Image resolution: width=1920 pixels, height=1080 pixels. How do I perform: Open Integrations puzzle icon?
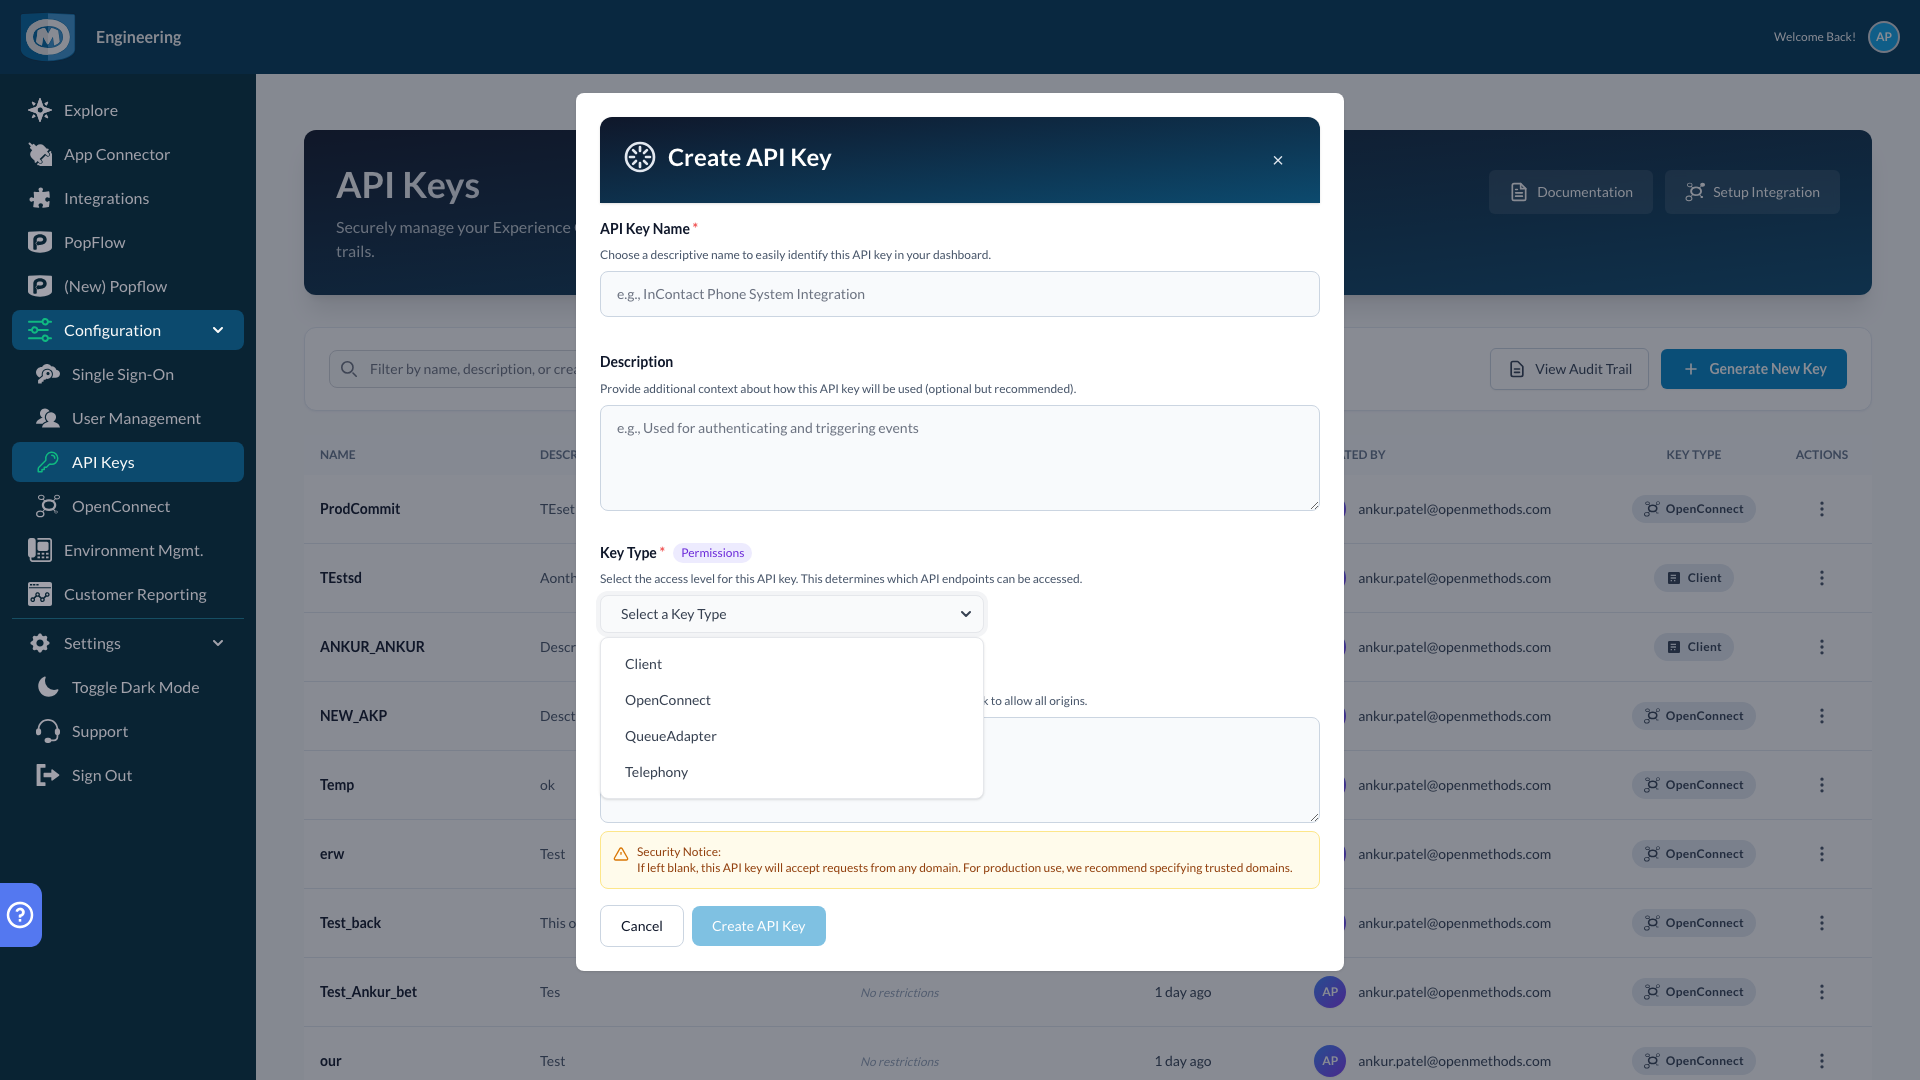click(x=40, y=198)
